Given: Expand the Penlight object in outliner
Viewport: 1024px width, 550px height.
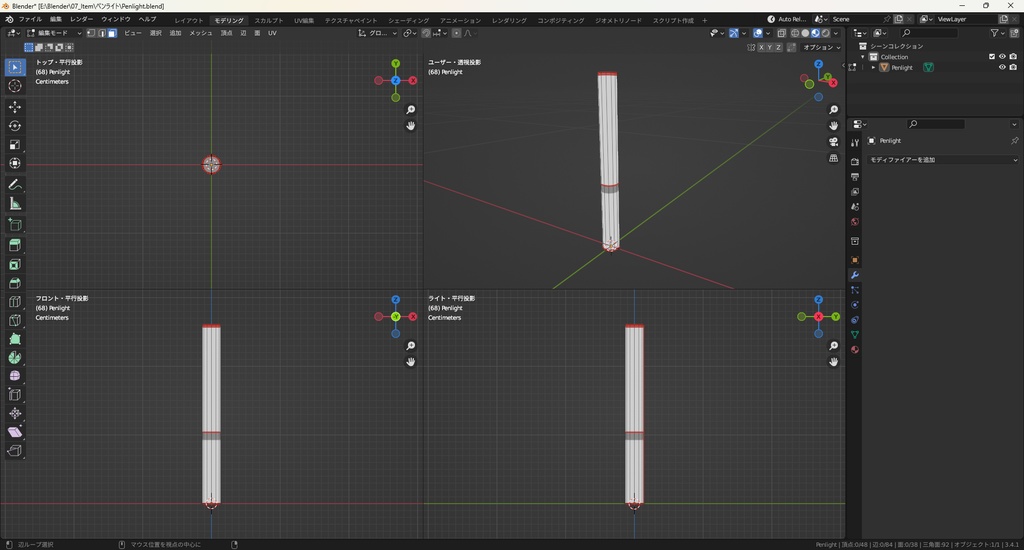Looking at the screenshot, I should click(873, 67).
